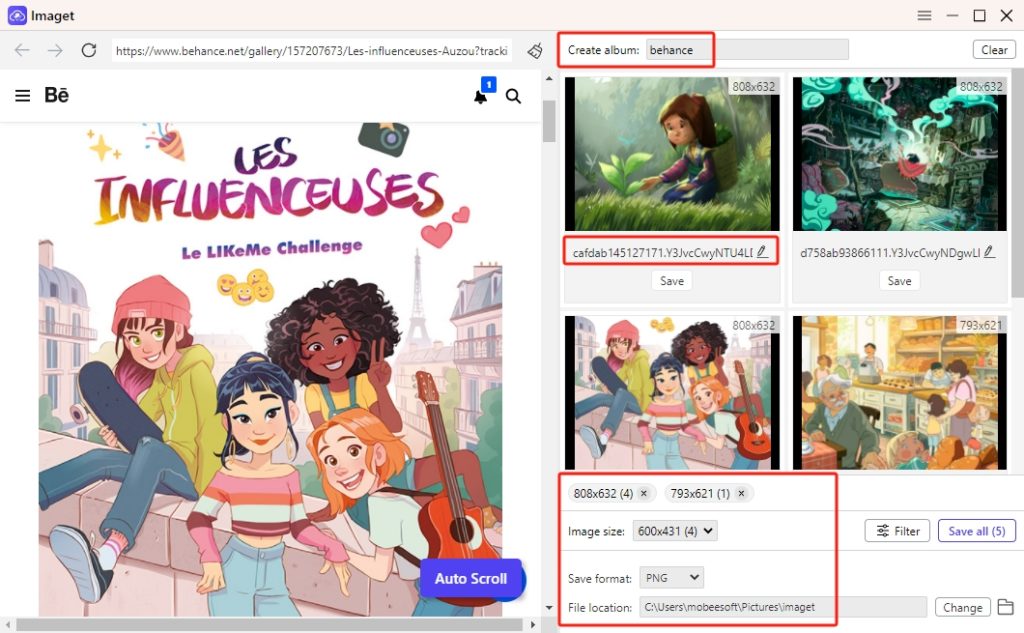This screenshot has height=633, width=1024.
Task: Remove the 793x621 size filter tag
Action: tap(741, 493)
